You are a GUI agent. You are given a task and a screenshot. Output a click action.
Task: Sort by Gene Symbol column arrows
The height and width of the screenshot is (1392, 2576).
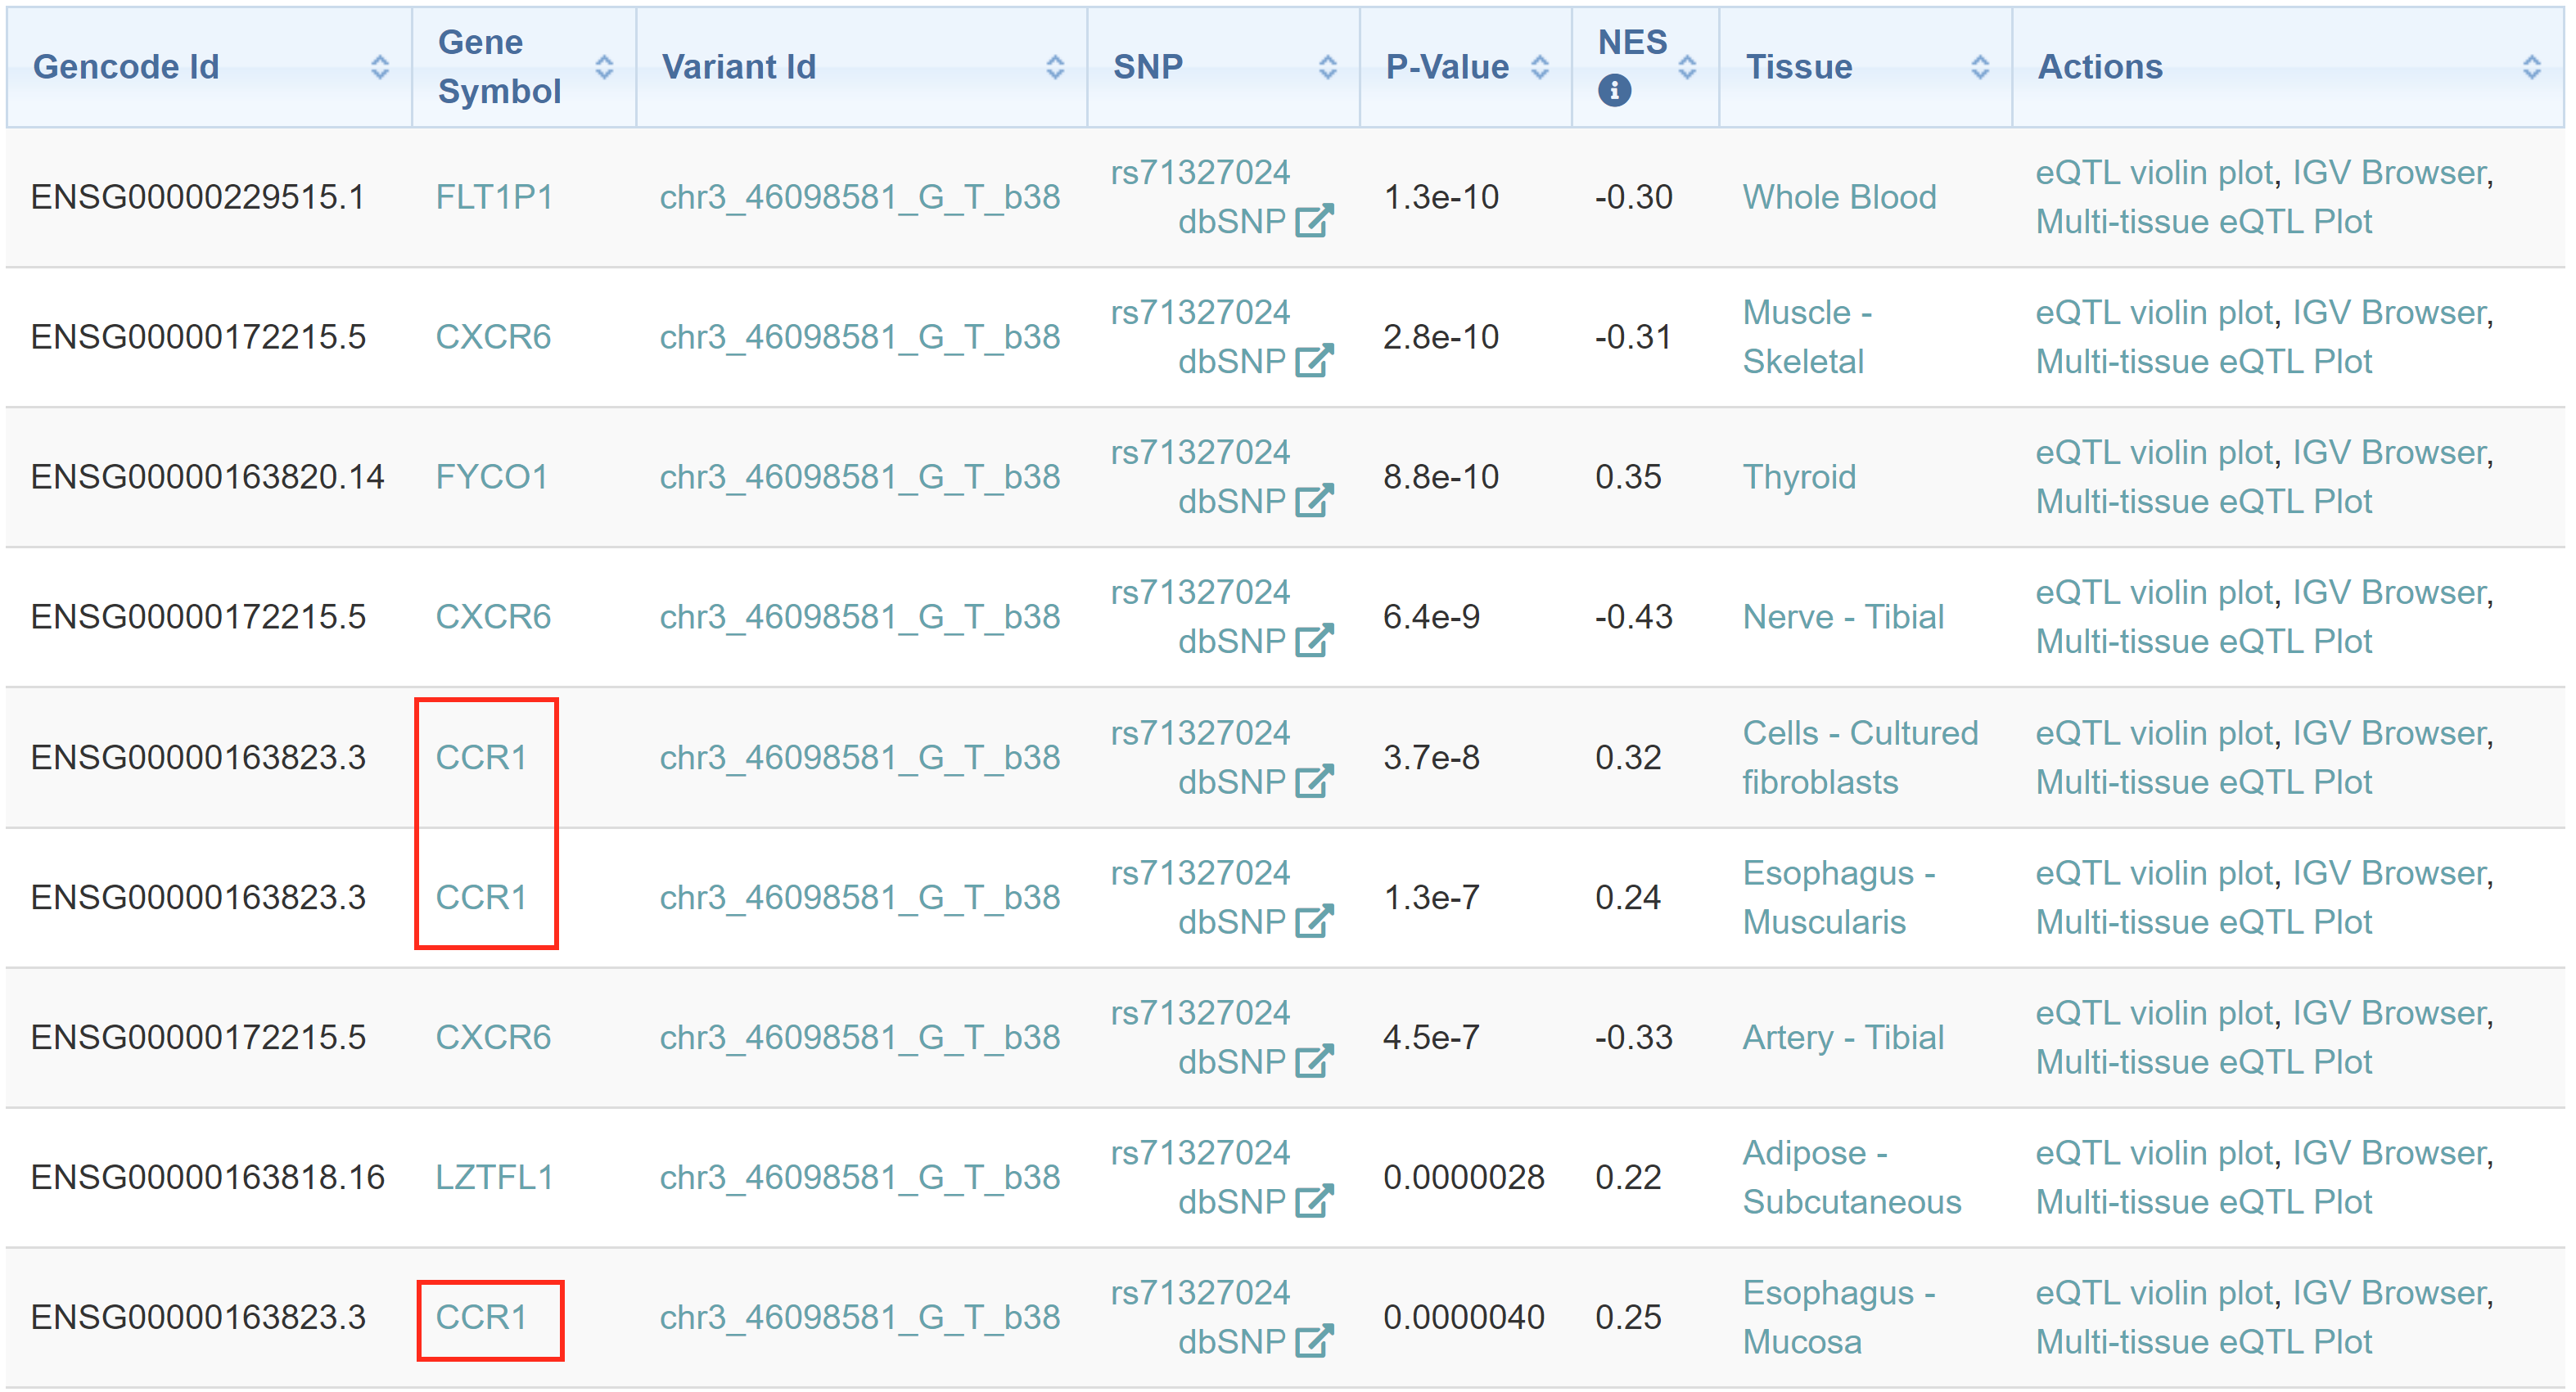604,67
